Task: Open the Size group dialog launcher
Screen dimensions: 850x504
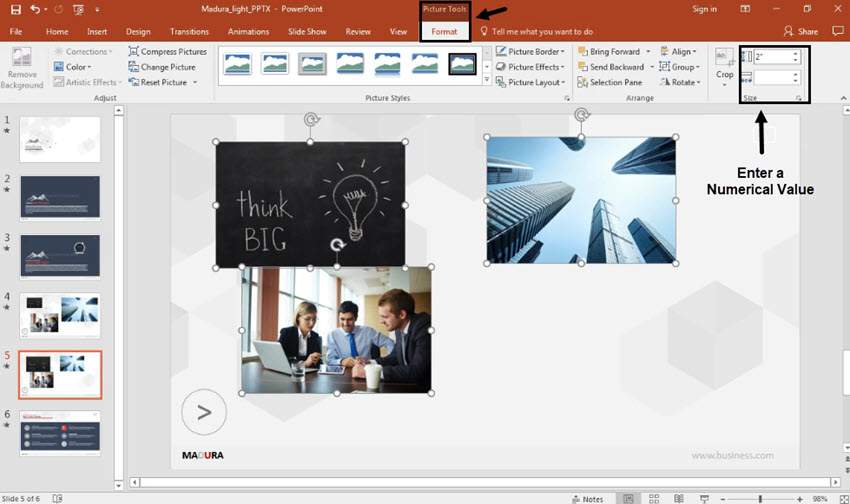Action: pos(799,98)
